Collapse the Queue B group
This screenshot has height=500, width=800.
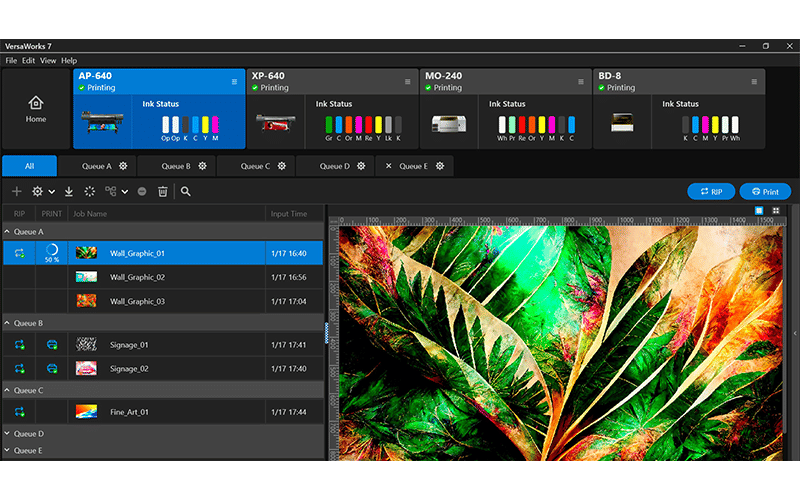click(7, 323)
